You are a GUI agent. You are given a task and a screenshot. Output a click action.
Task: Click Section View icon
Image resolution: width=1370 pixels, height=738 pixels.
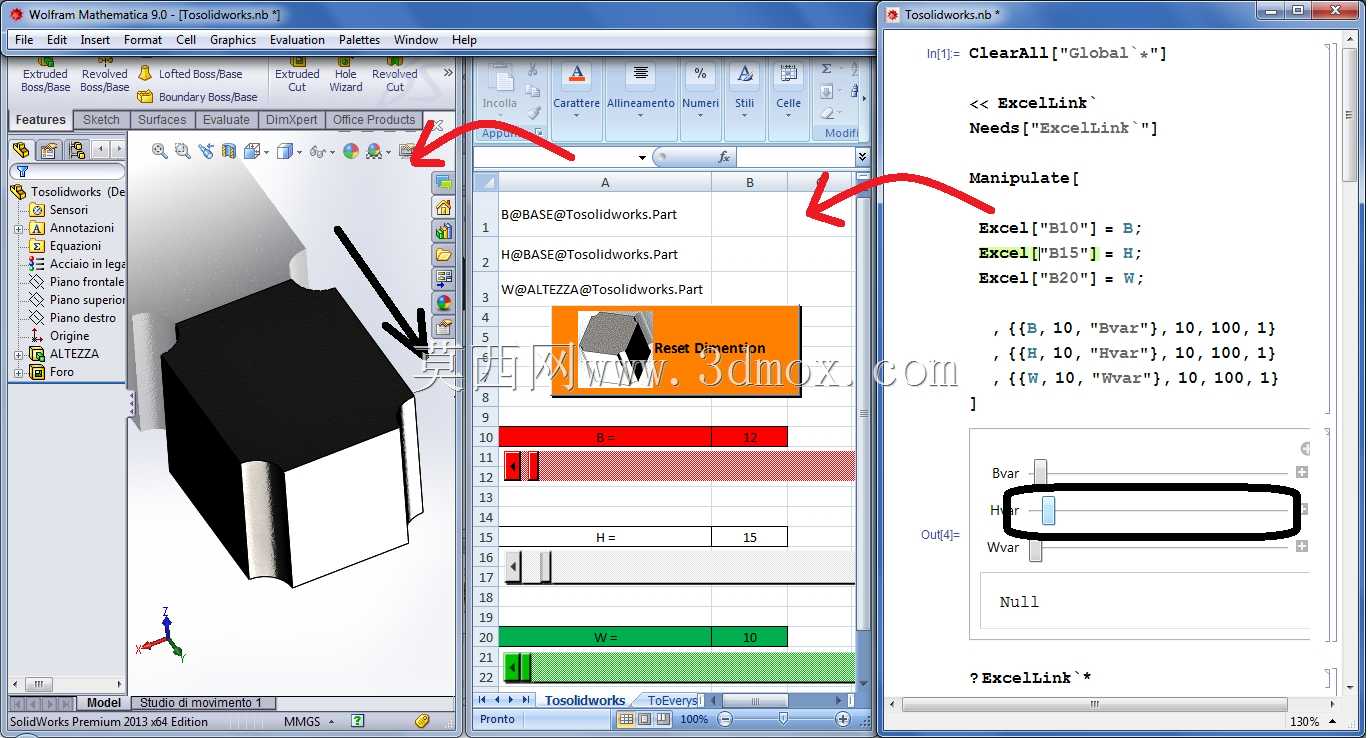[229, 151]
